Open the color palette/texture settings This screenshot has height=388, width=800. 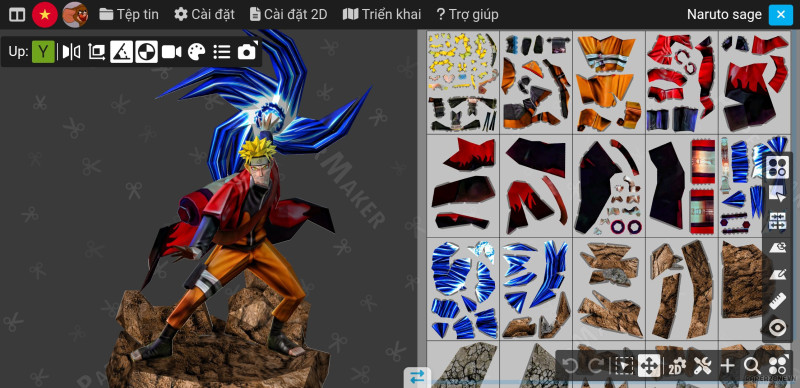tap(196, 52)
